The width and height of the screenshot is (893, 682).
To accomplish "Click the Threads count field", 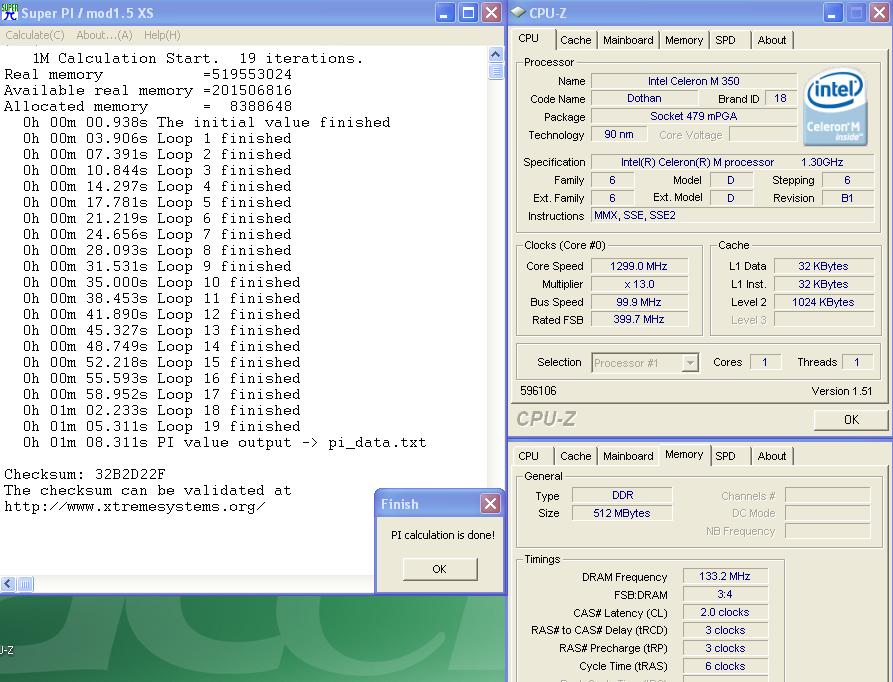I will 857,362.
